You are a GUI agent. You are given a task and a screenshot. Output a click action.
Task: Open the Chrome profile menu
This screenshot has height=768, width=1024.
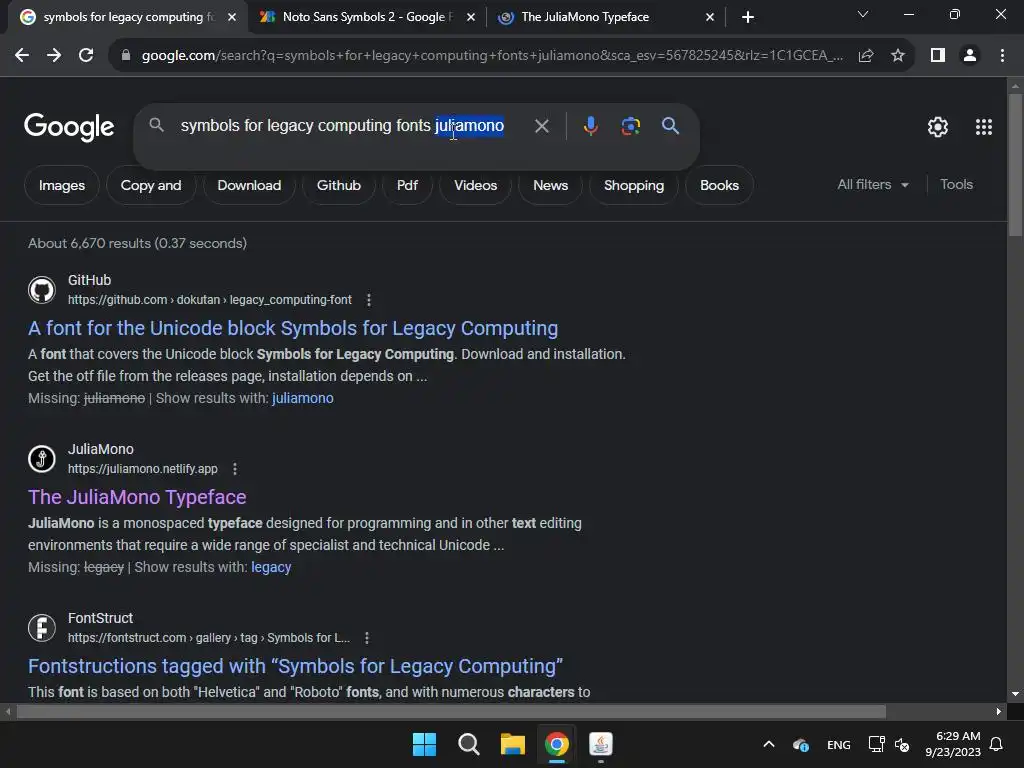pos(970,56)
